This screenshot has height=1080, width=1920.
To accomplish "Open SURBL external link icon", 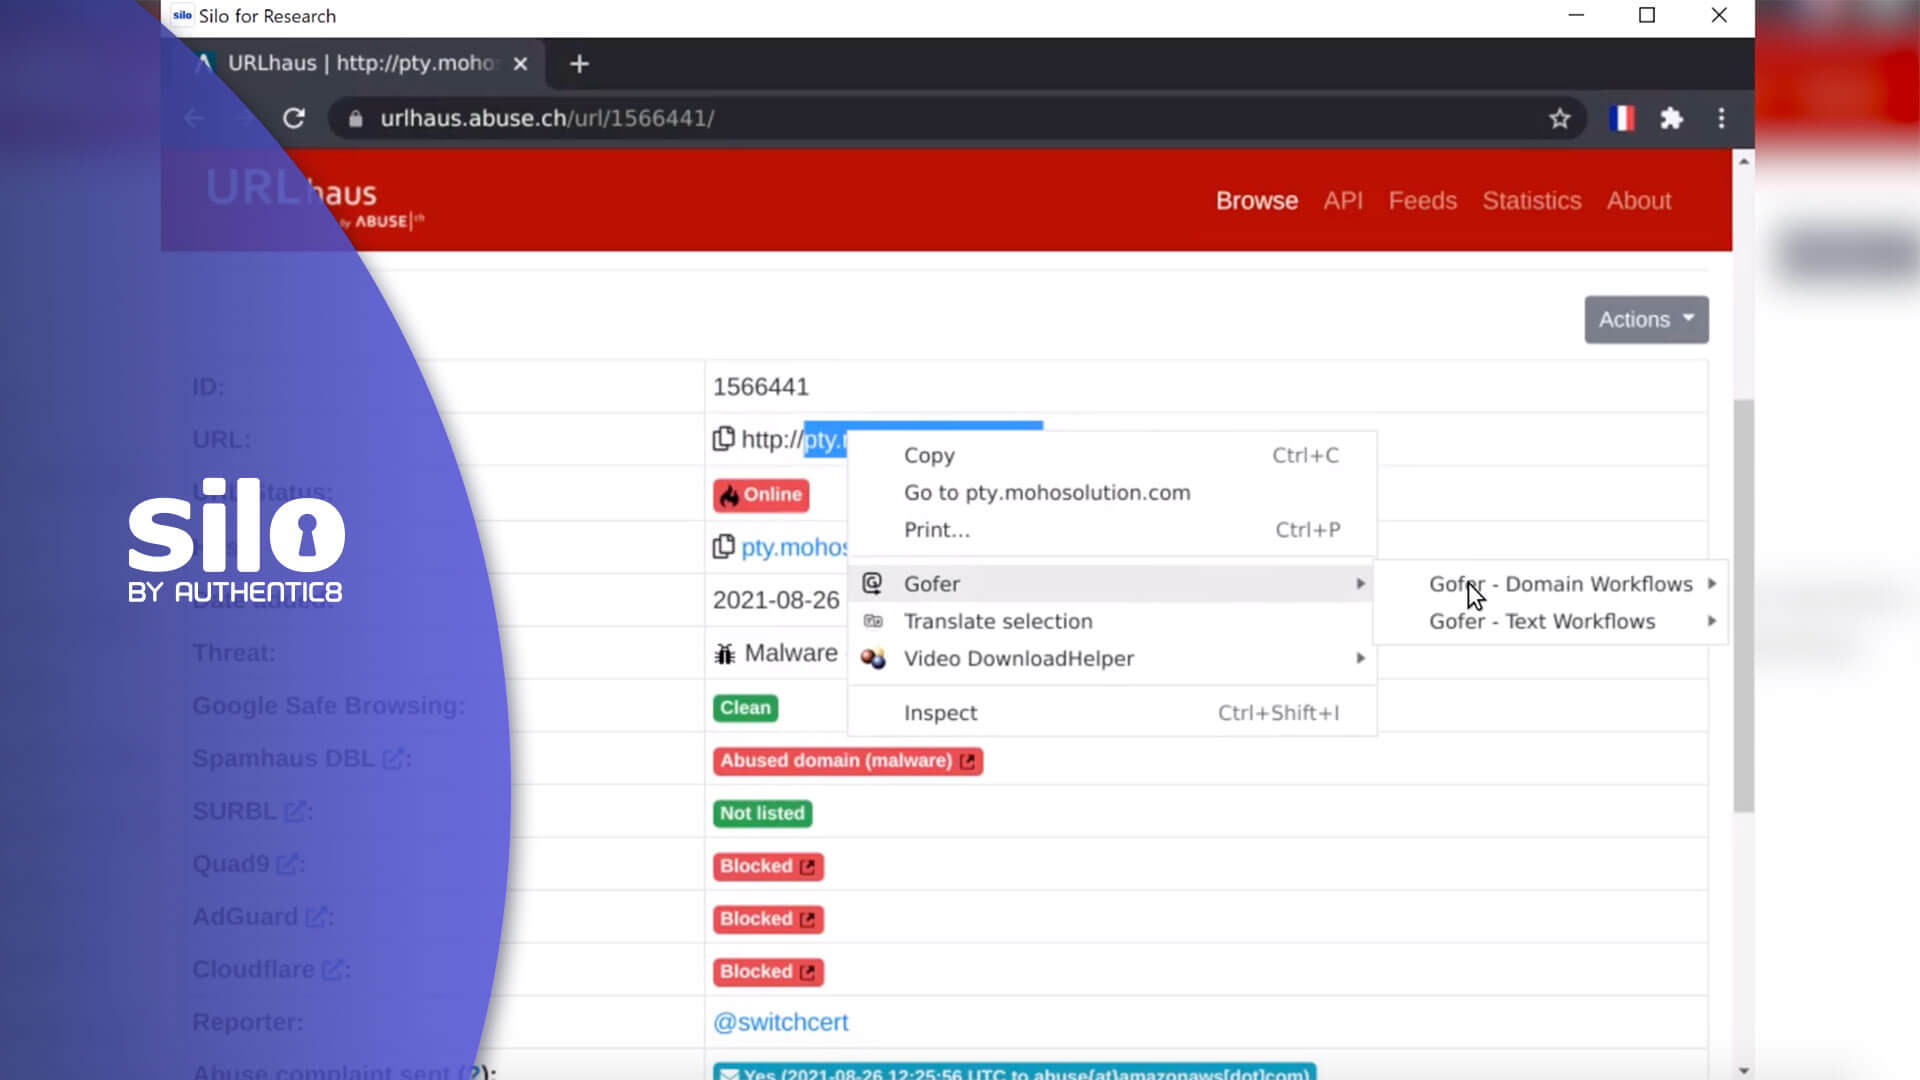I will tap(294, 812).
